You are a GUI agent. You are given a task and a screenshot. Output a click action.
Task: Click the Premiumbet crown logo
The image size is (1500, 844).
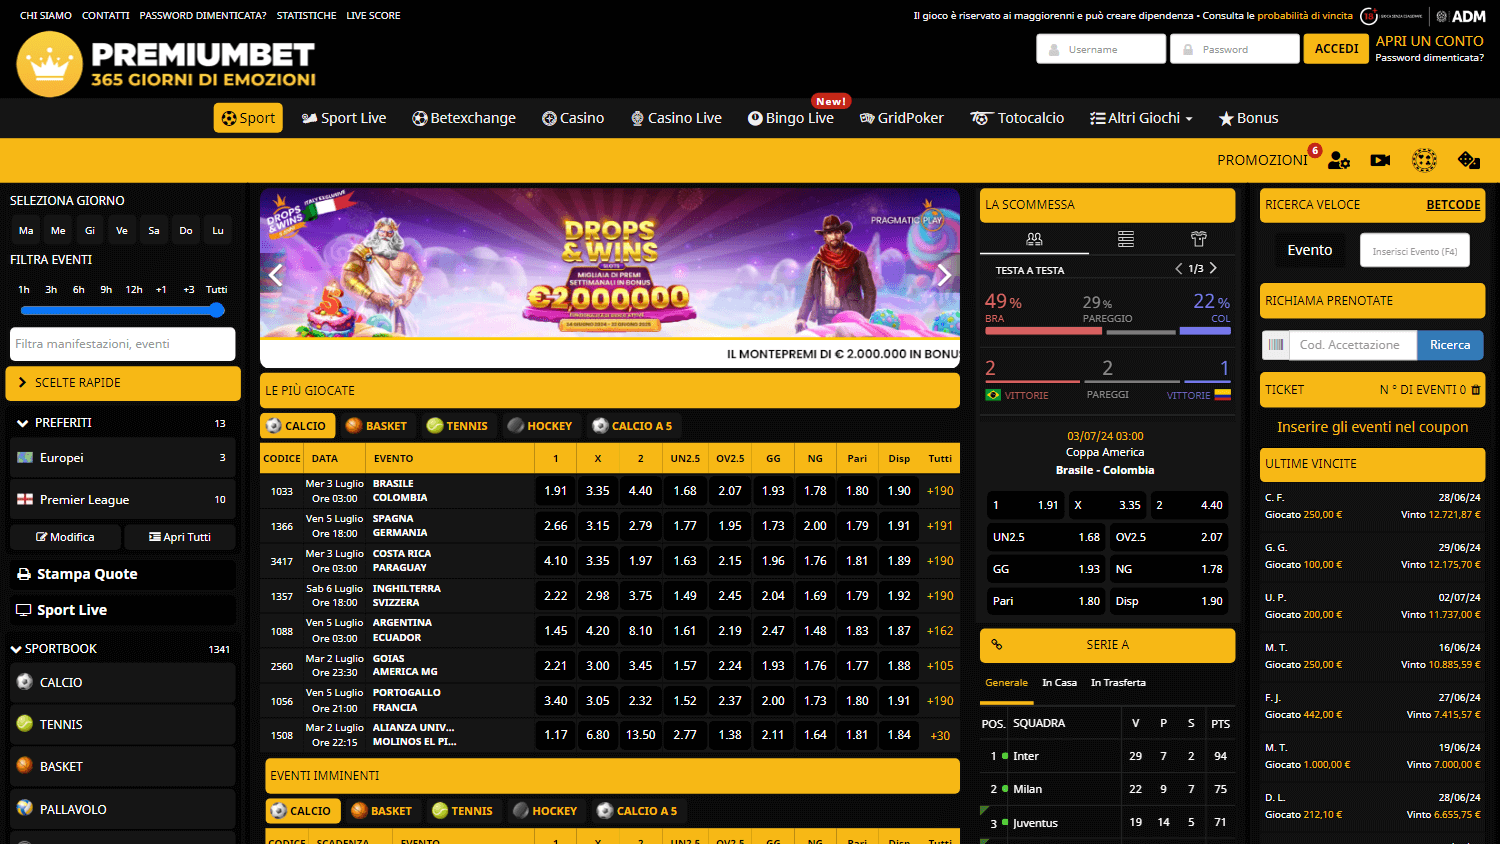pyautogui.click(x=49, y=64)
